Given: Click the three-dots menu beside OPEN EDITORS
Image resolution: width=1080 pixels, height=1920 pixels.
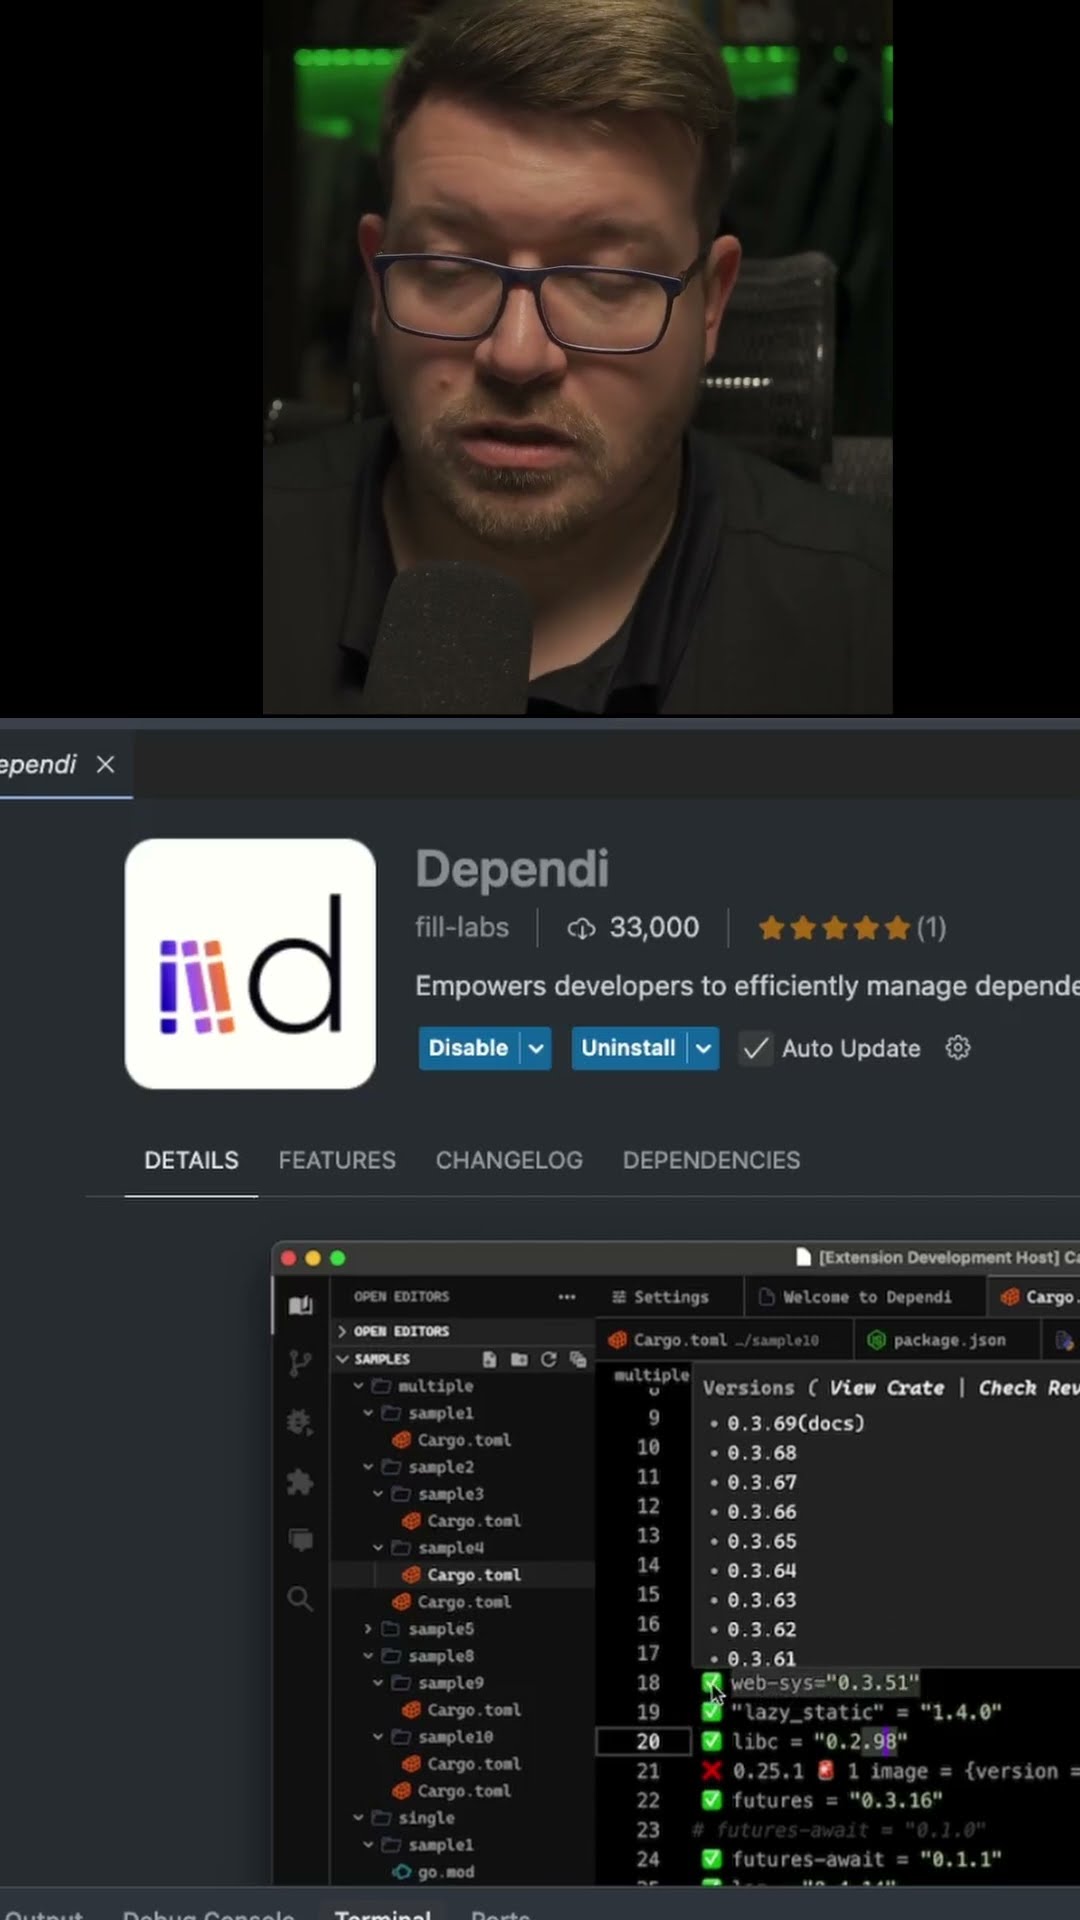Looking at the screenshot, I should pyautogui.click(x=567, y=1297).
